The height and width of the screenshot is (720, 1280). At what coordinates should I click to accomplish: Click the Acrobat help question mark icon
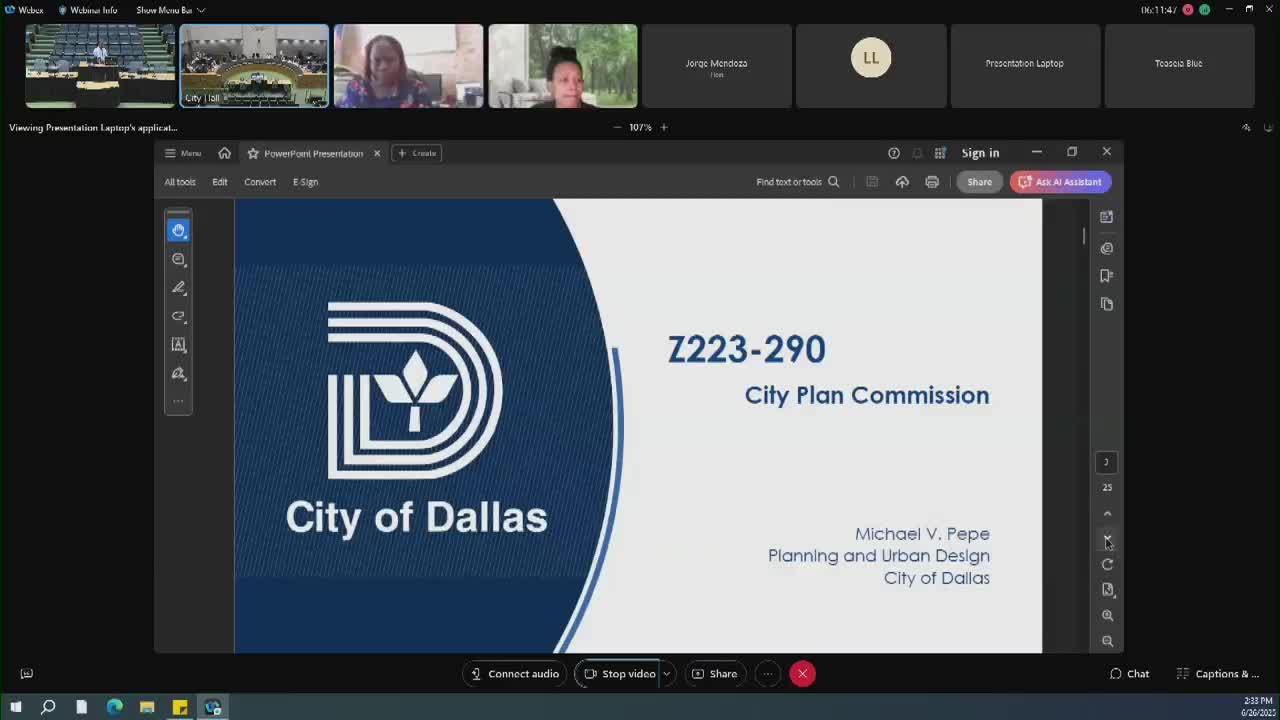pos(894,153)
